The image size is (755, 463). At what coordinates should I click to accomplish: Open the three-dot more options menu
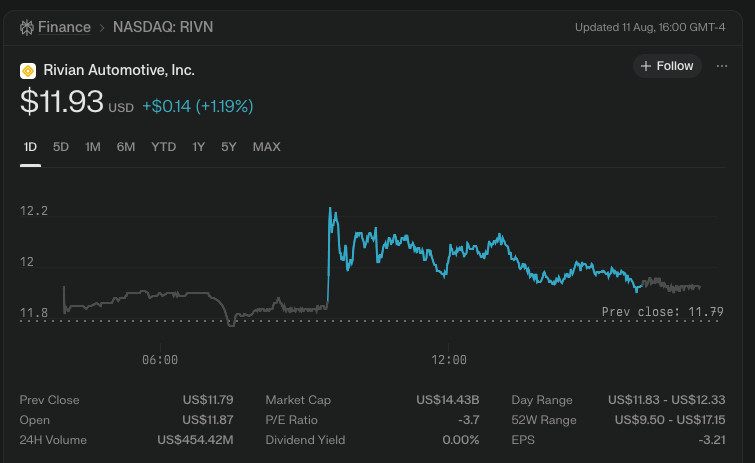pyautogui.click(x=721, y=66)
